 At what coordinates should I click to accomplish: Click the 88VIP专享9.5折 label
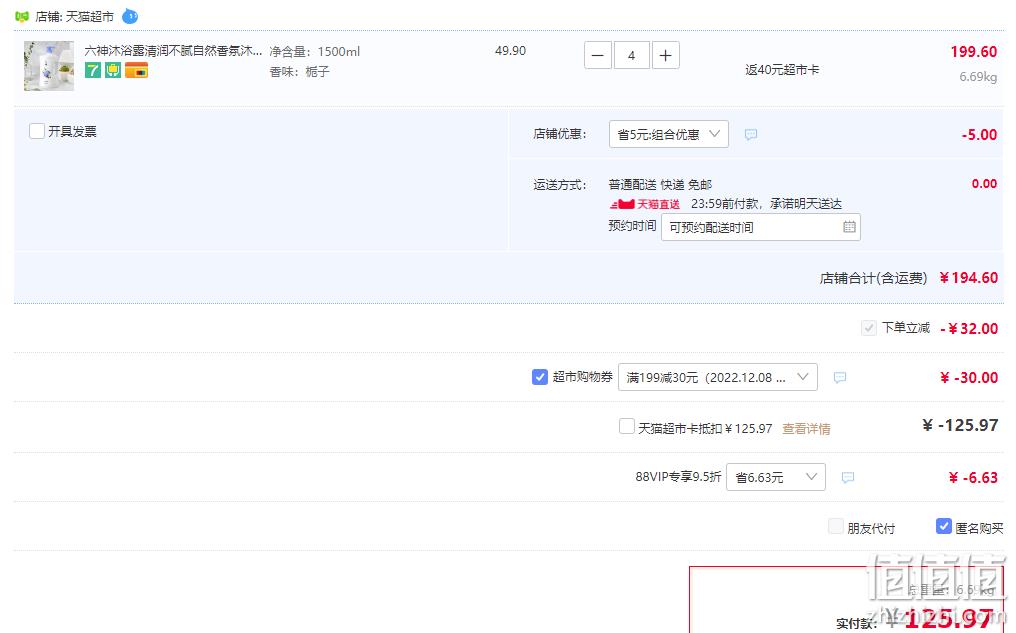(x=678, y=477)
